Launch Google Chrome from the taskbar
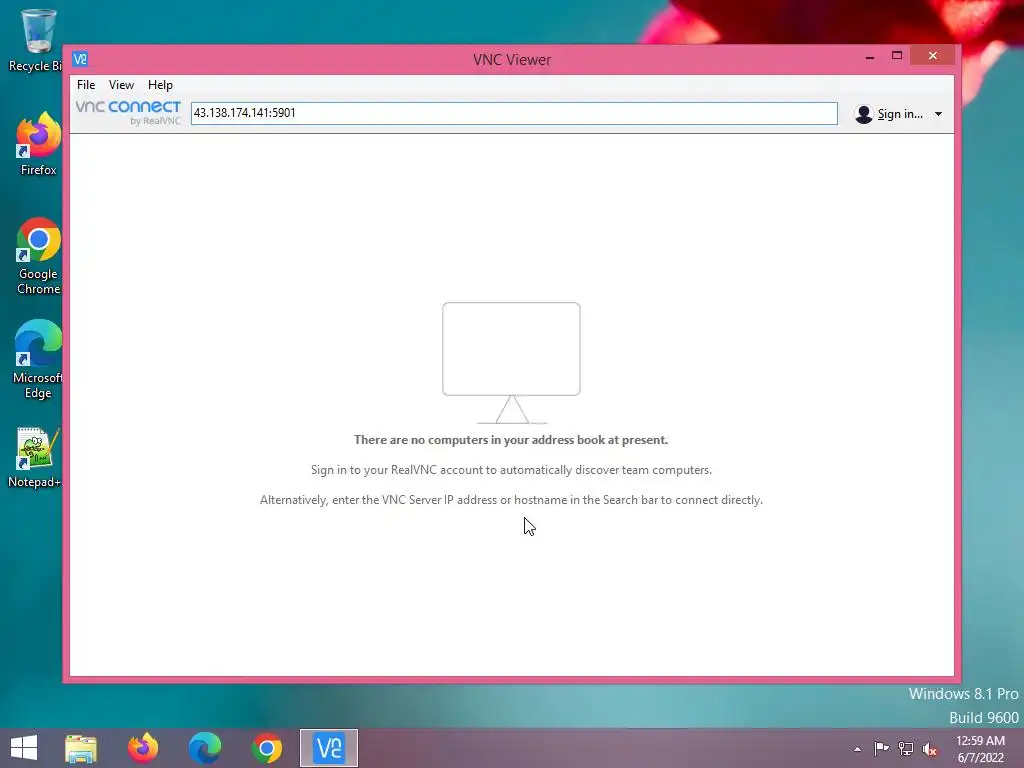Screen dimensions: 1024x768 266,748
